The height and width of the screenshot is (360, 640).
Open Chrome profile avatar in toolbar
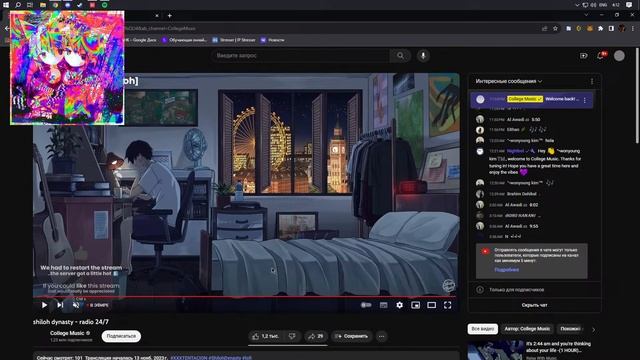(622, 29)
